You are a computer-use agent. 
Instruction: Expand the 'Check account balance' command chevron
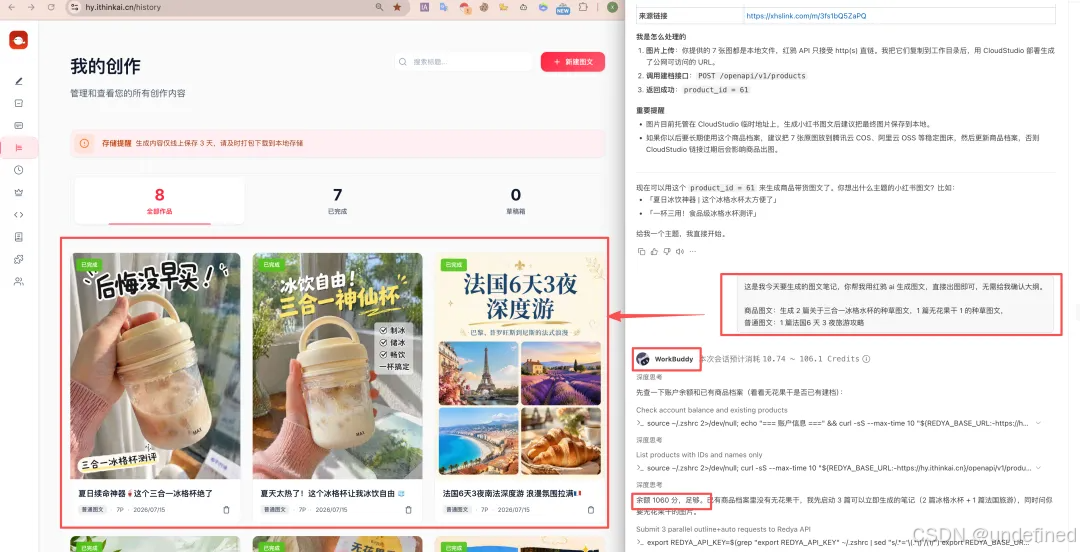coord(1038,423)
